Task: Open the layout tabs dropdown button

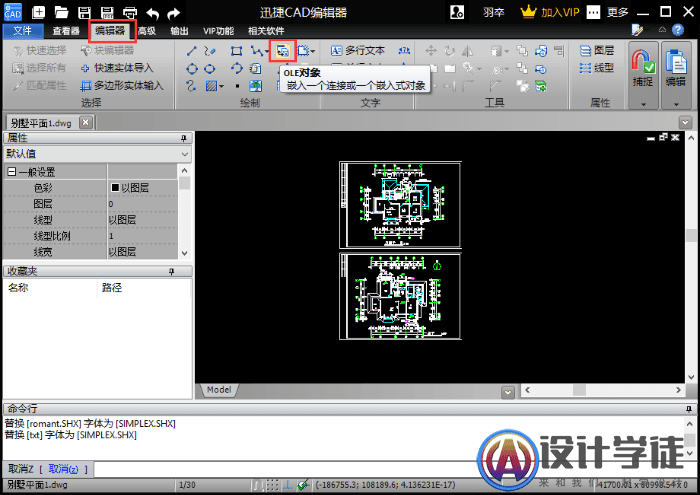Action: point(508,392)
